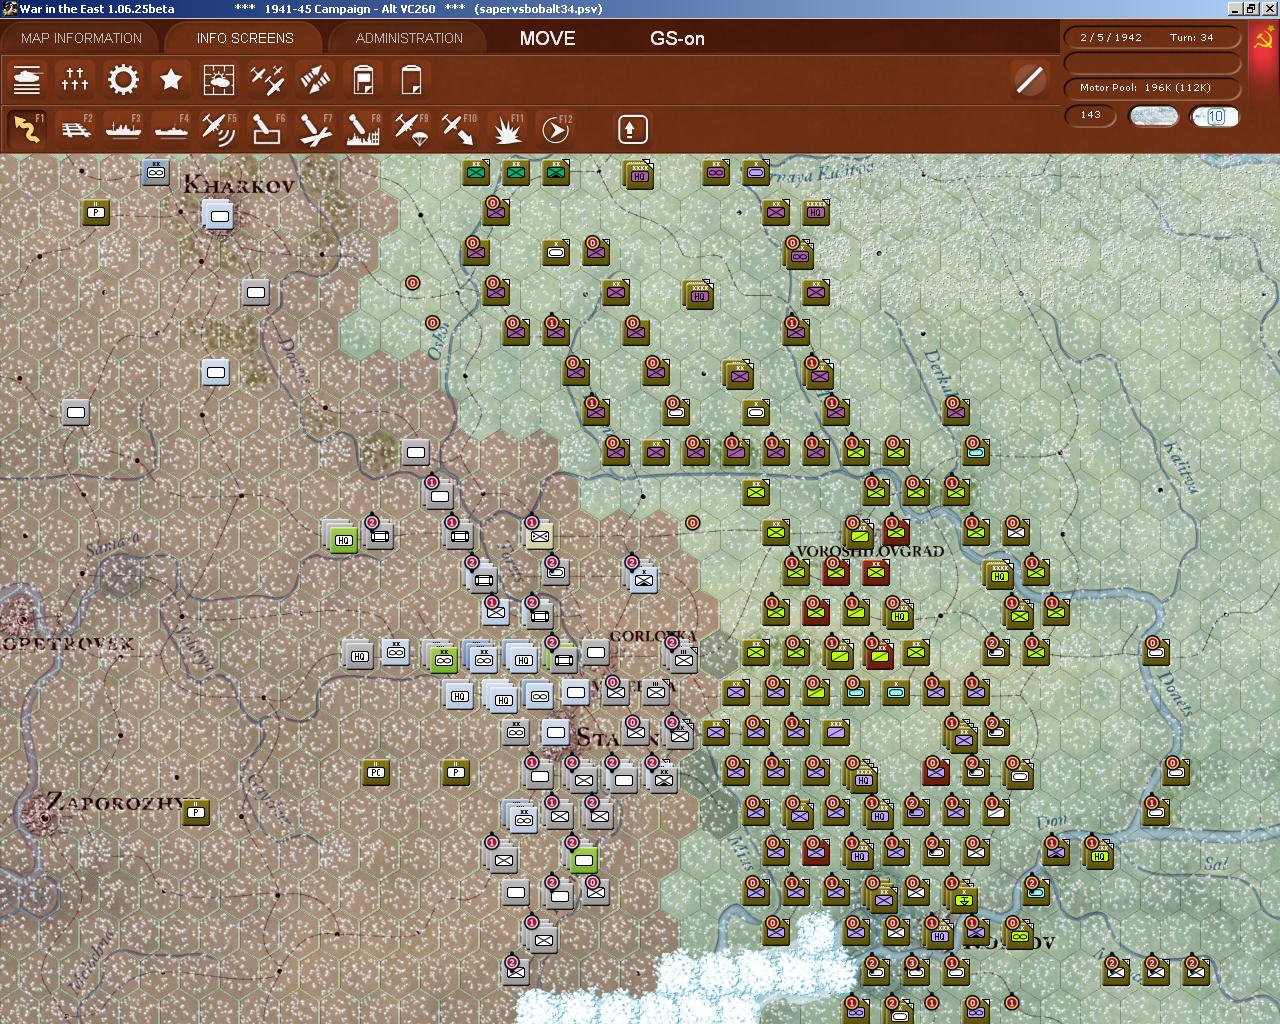Screen dimensions: 1280x1024
Task: Show the losses screen (crosses icon)
Action: coord(75,79)
